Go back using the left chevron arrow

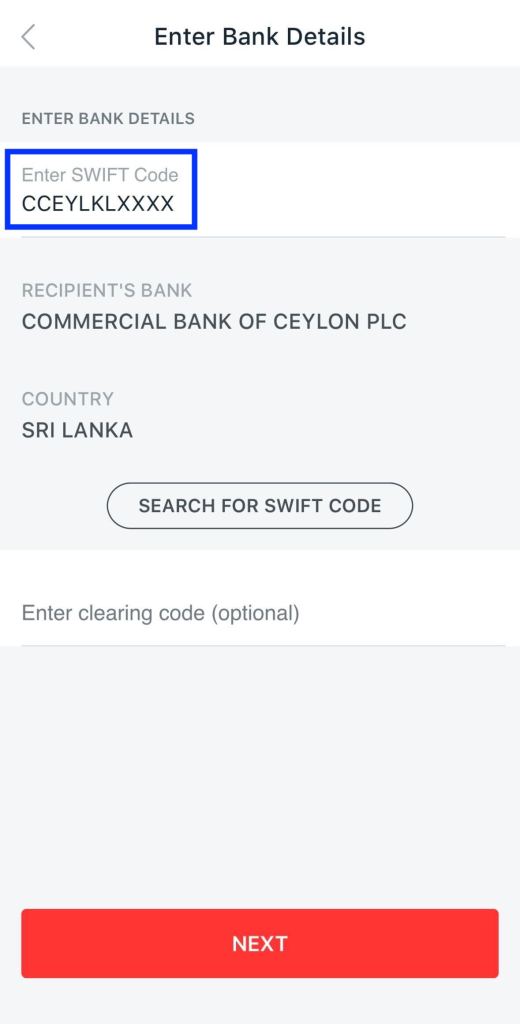pos(28,37)
